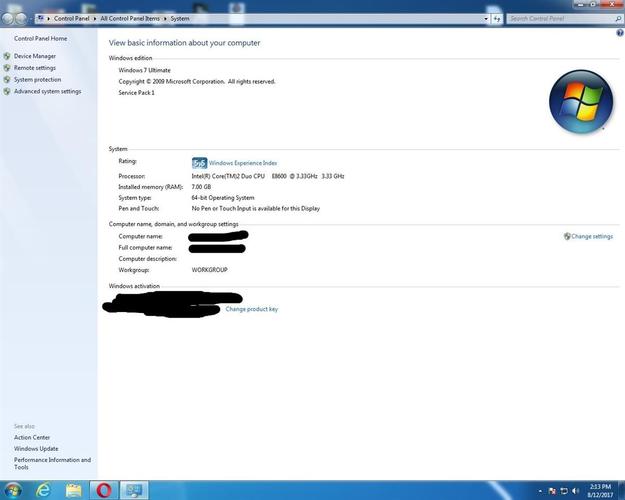Image resolution: width=625 pixels, height=500 pixels.
Task: Click the 'Service Pack 1' text
Action: (x=136, y=93)
